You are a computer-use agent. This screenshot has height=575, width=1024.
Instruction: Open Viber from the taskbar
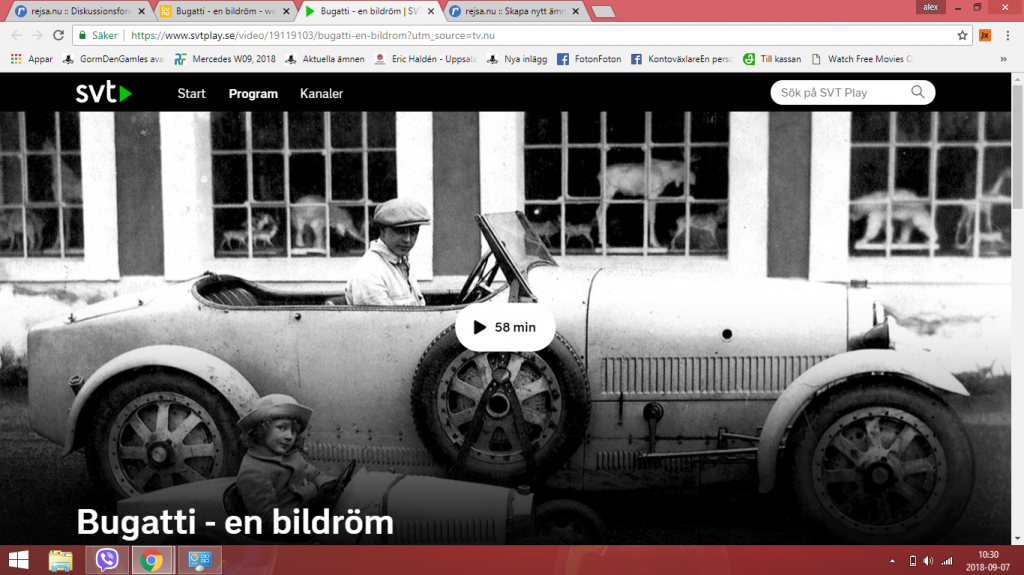click(x=107, y=561)
